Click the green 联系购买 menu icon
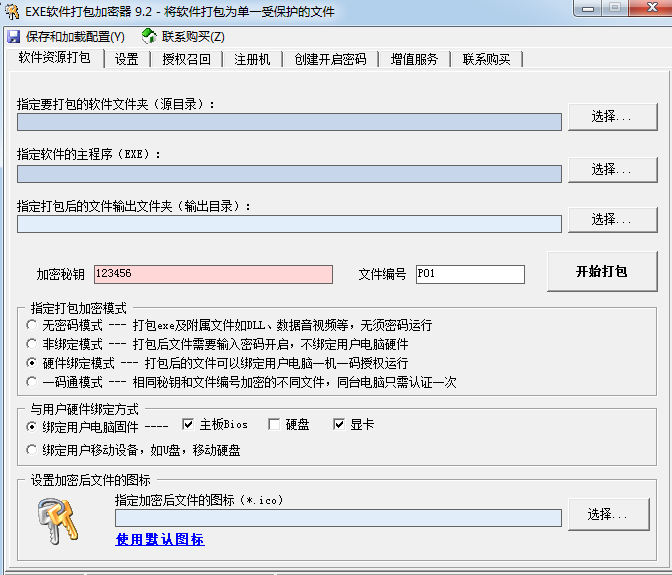The height and width of the screenshot is (575, 672). click(149, 36)
